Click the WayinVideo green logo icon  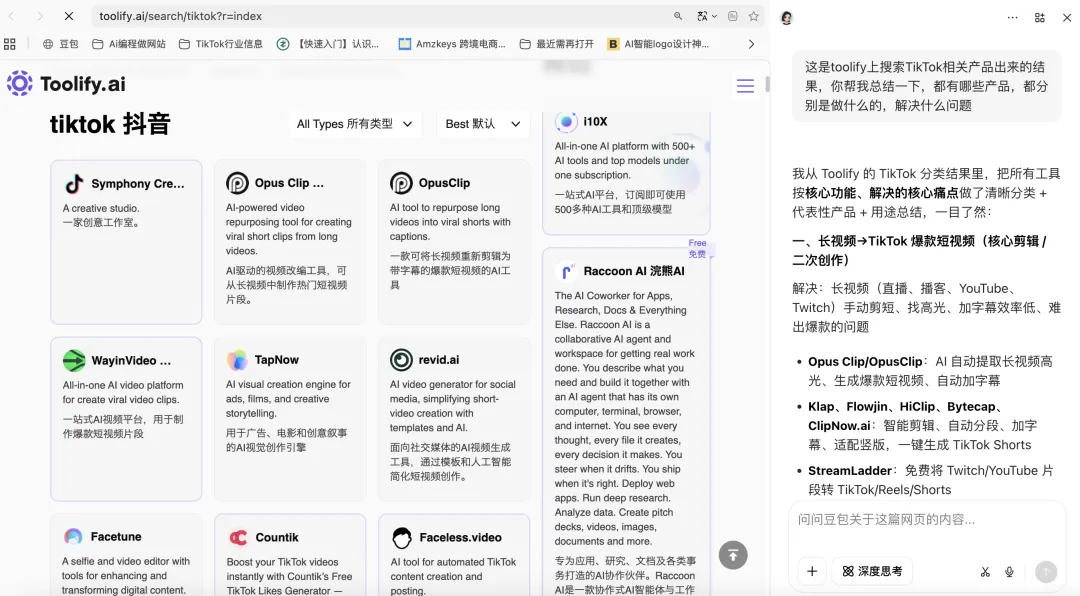[74, 360]
